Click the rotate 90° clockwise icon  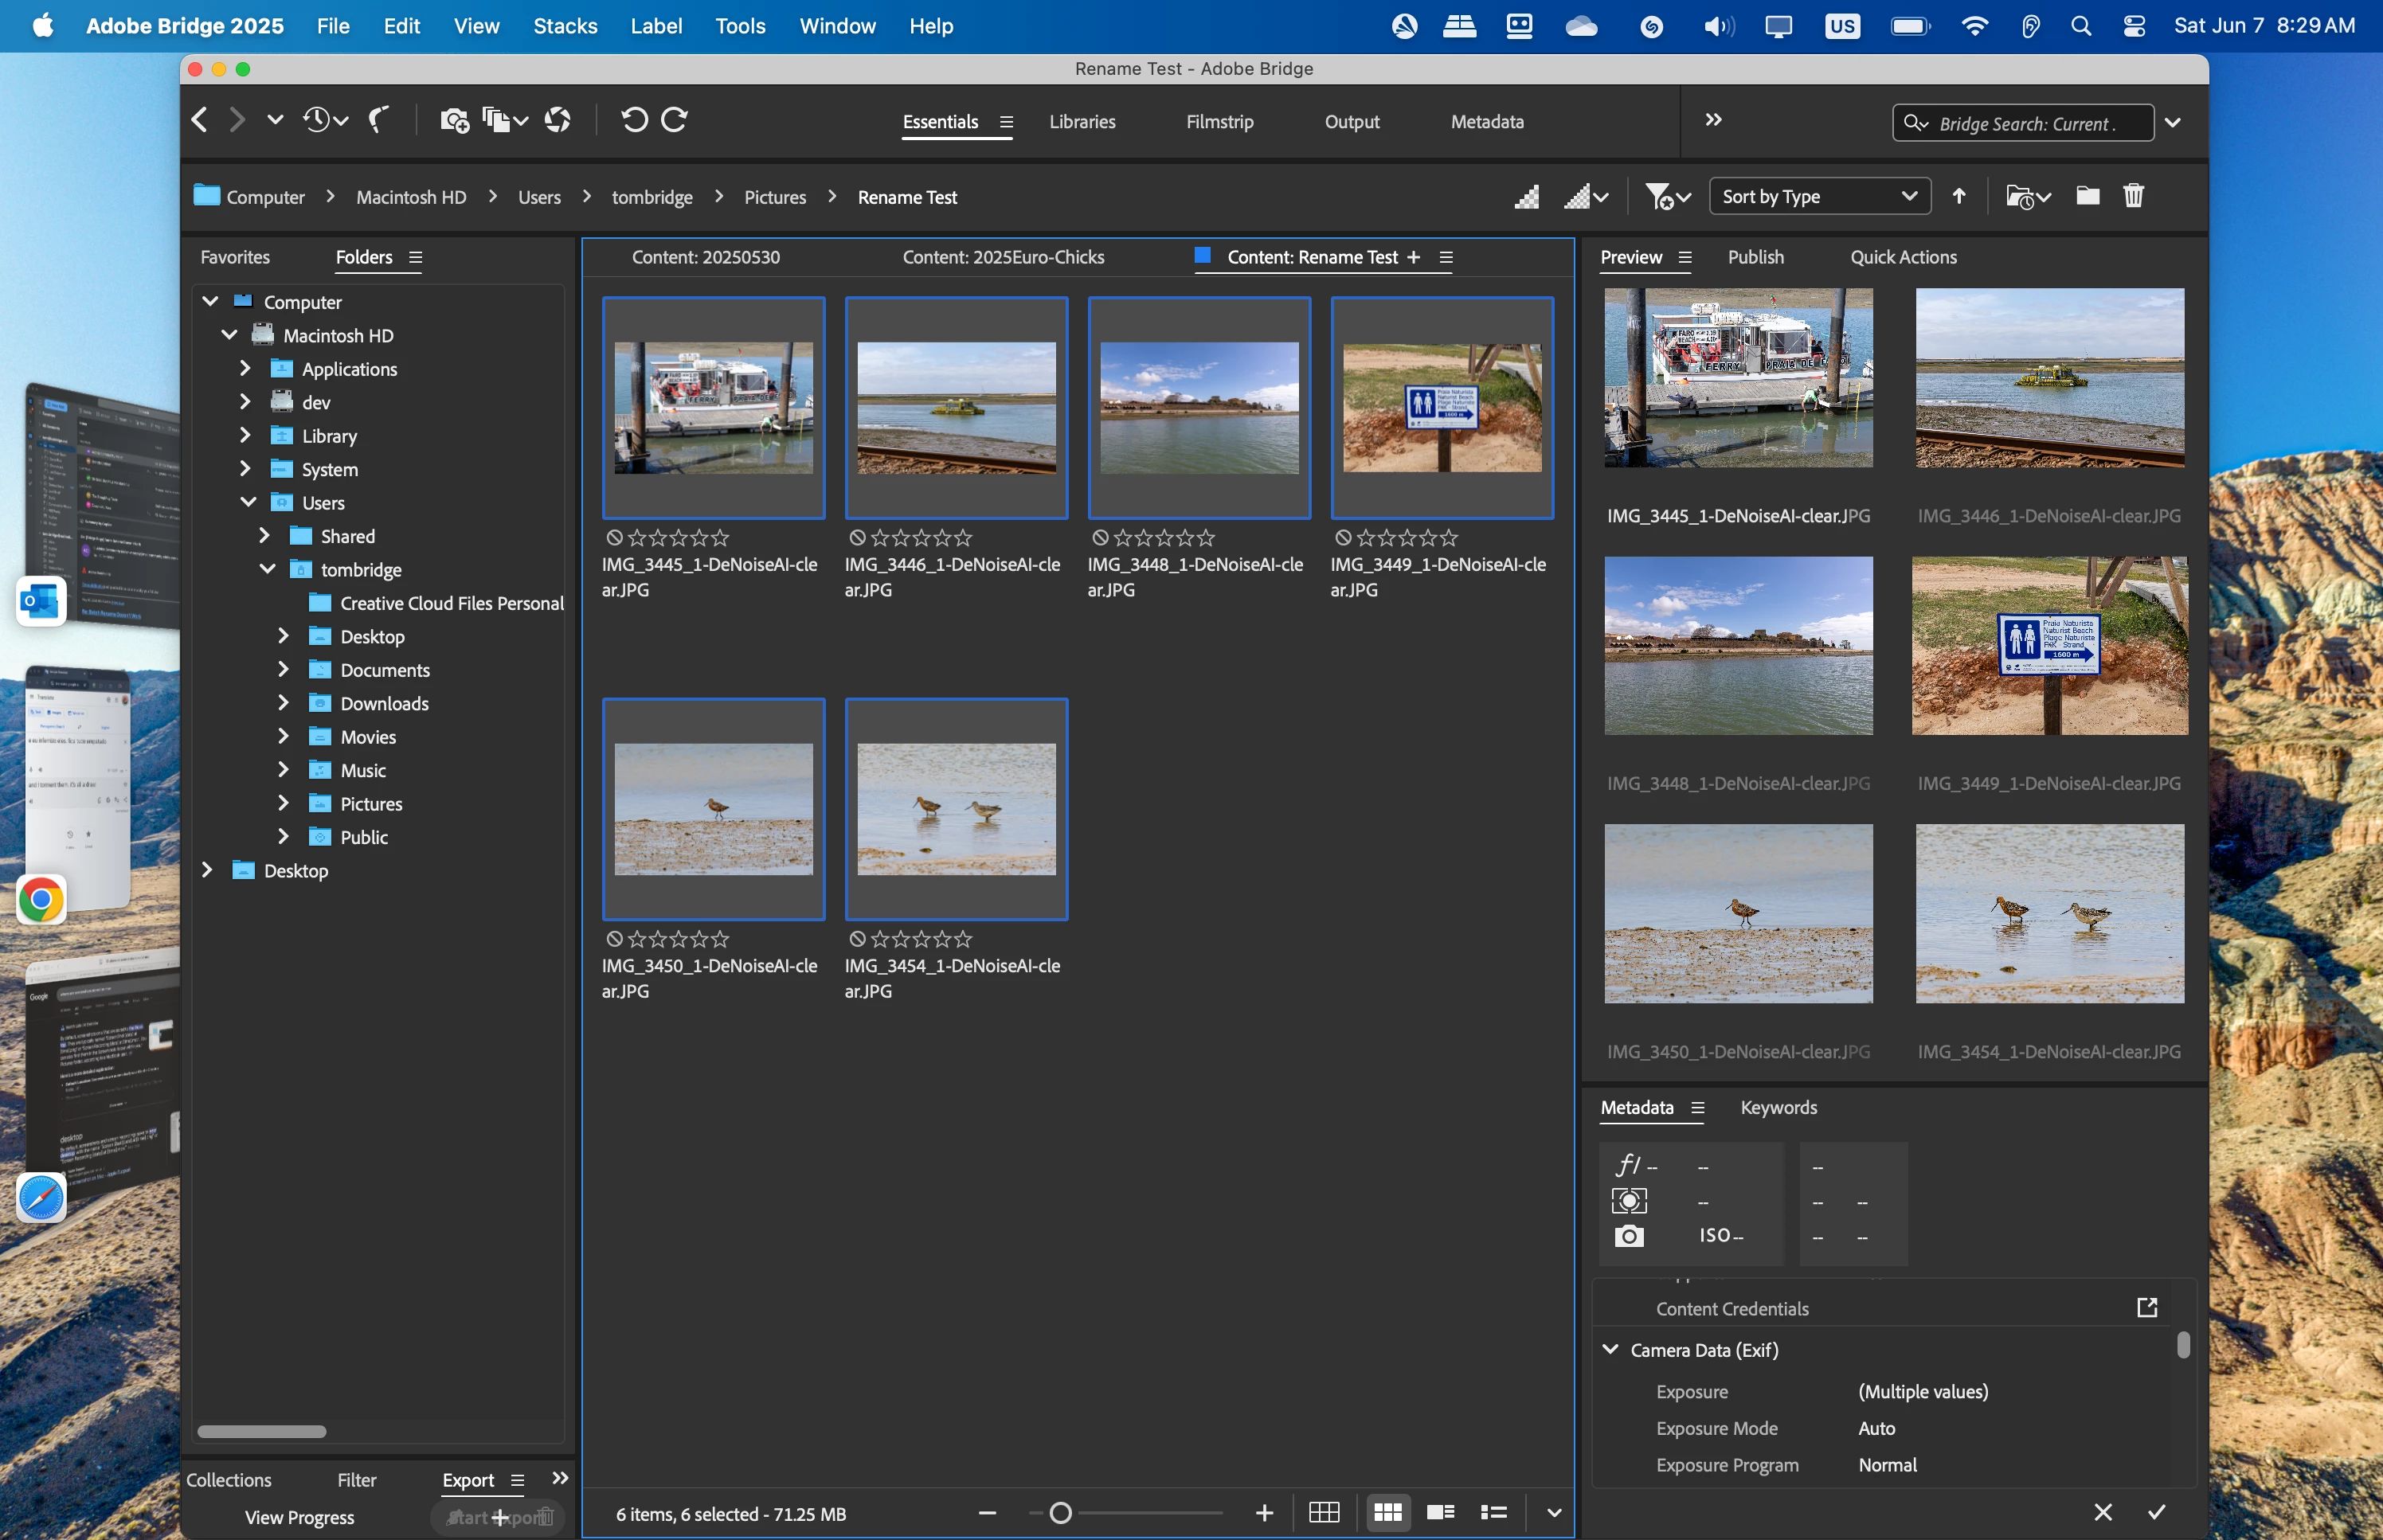(x=675, y=121)
